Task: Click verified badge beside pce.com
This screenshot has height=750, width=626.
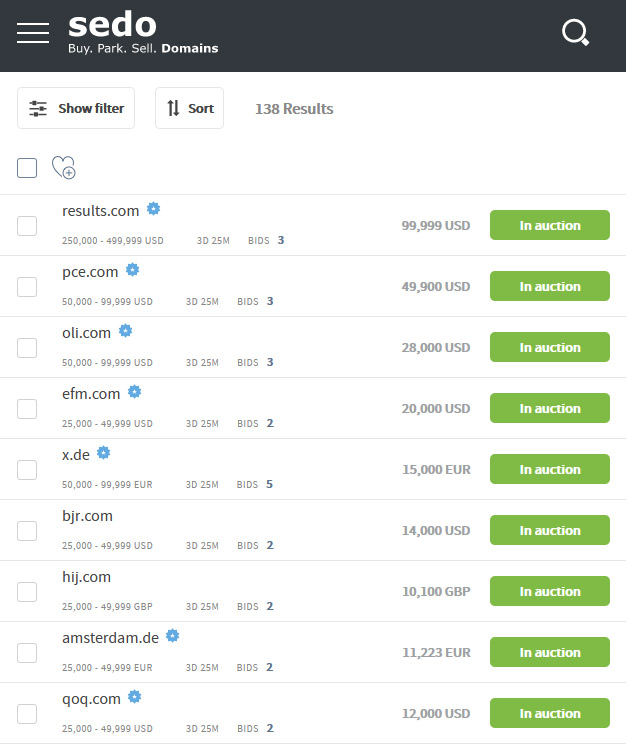Action: point(132,270)
